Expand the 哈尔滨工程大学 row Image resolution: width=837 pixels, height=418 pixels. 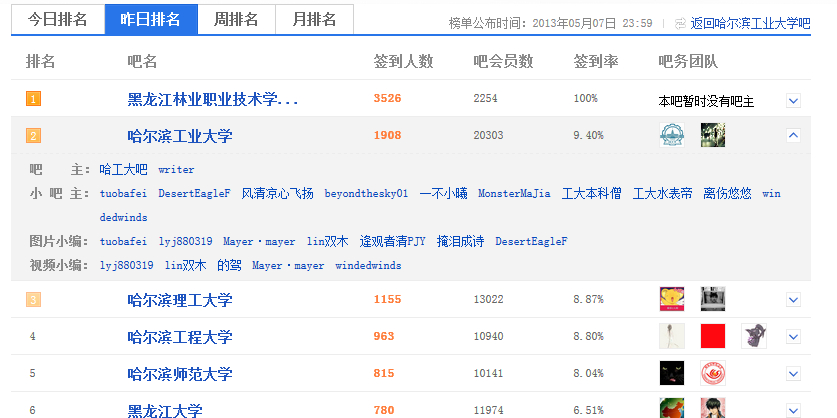coord(793,337)
